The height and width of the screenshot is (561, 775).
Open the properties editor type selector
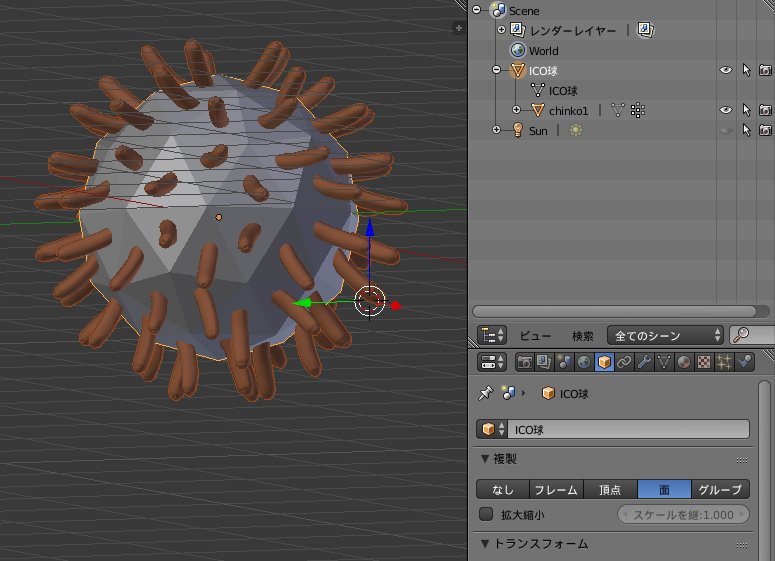pyautogui.click(x=492, y=362)
